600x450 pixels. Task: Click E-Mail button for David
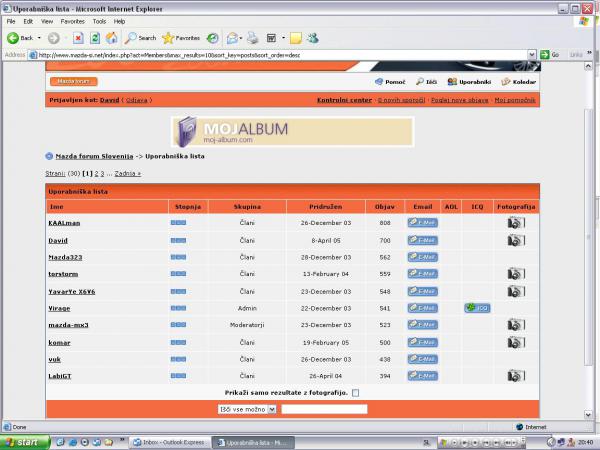coord(422,240)
